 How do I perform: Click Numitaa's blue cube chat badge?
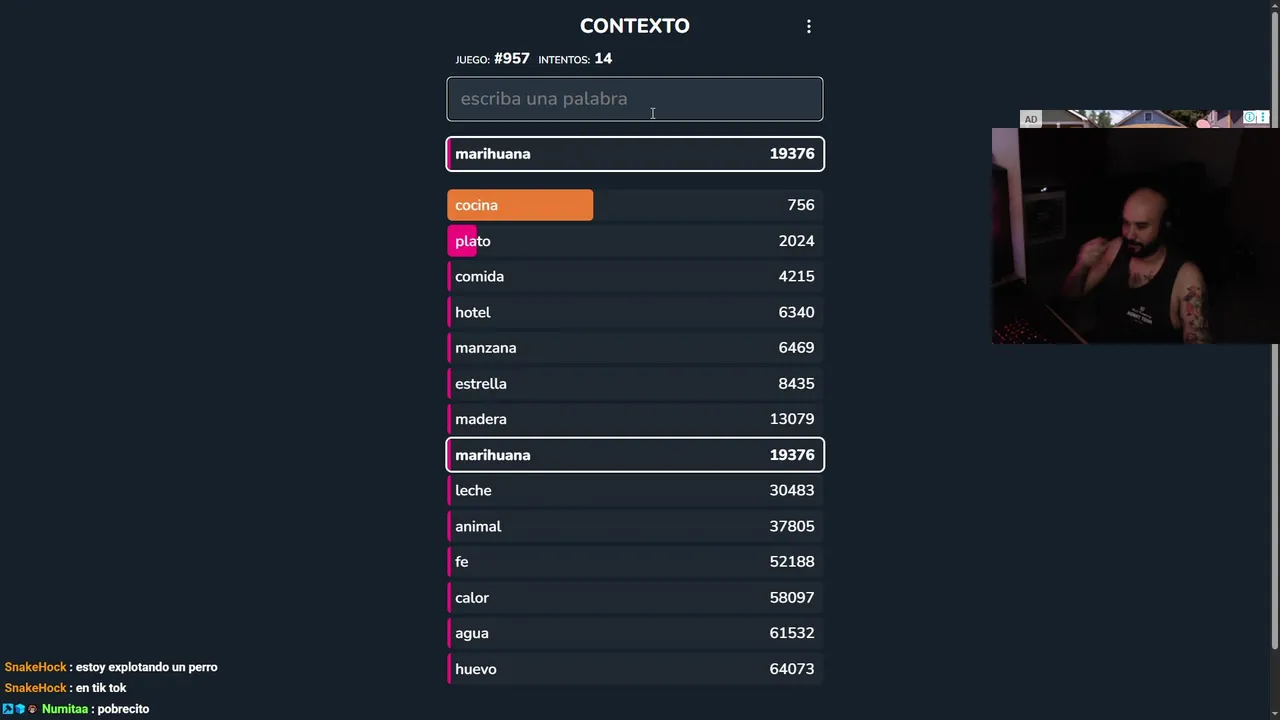pyautogui.click(x=20, y=709)
